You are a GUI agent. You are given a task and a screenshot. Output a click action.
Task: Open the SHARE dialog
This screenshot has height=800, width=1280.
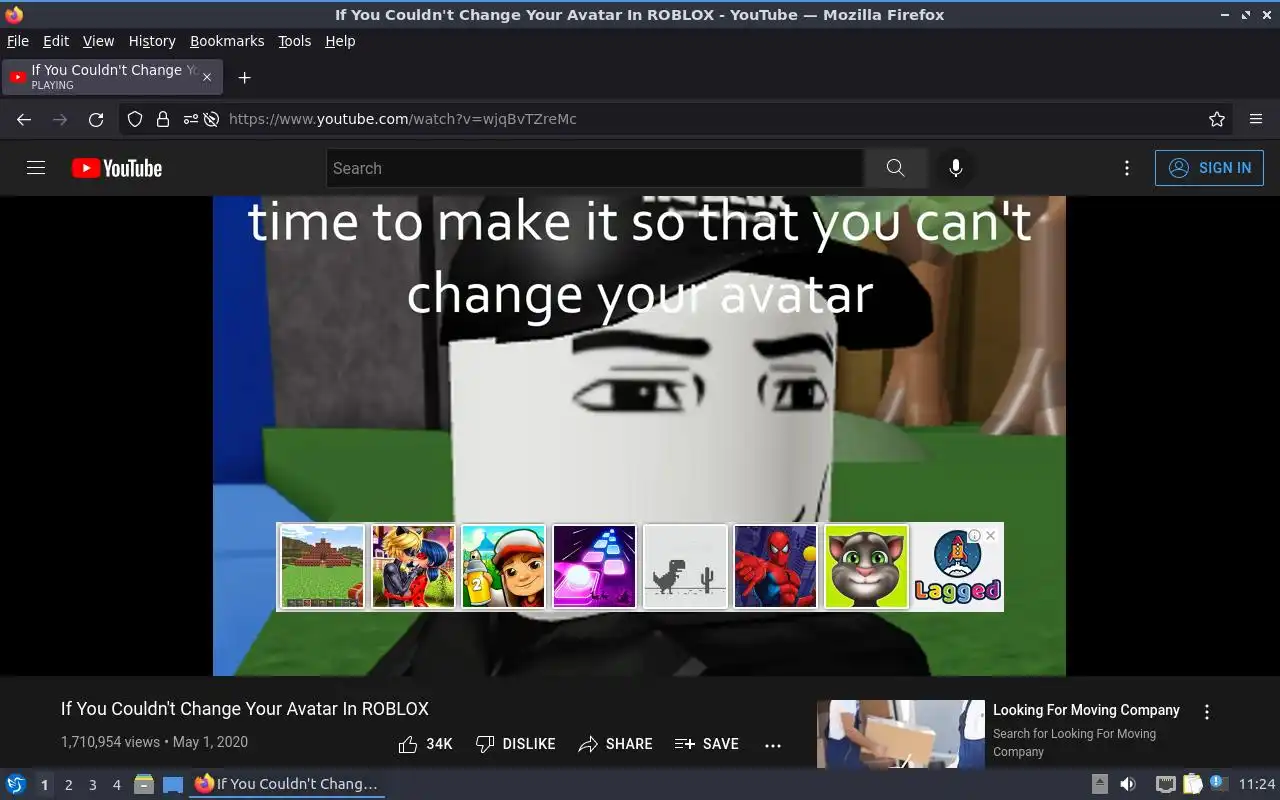pyautogui.click(x=615, y=744)
